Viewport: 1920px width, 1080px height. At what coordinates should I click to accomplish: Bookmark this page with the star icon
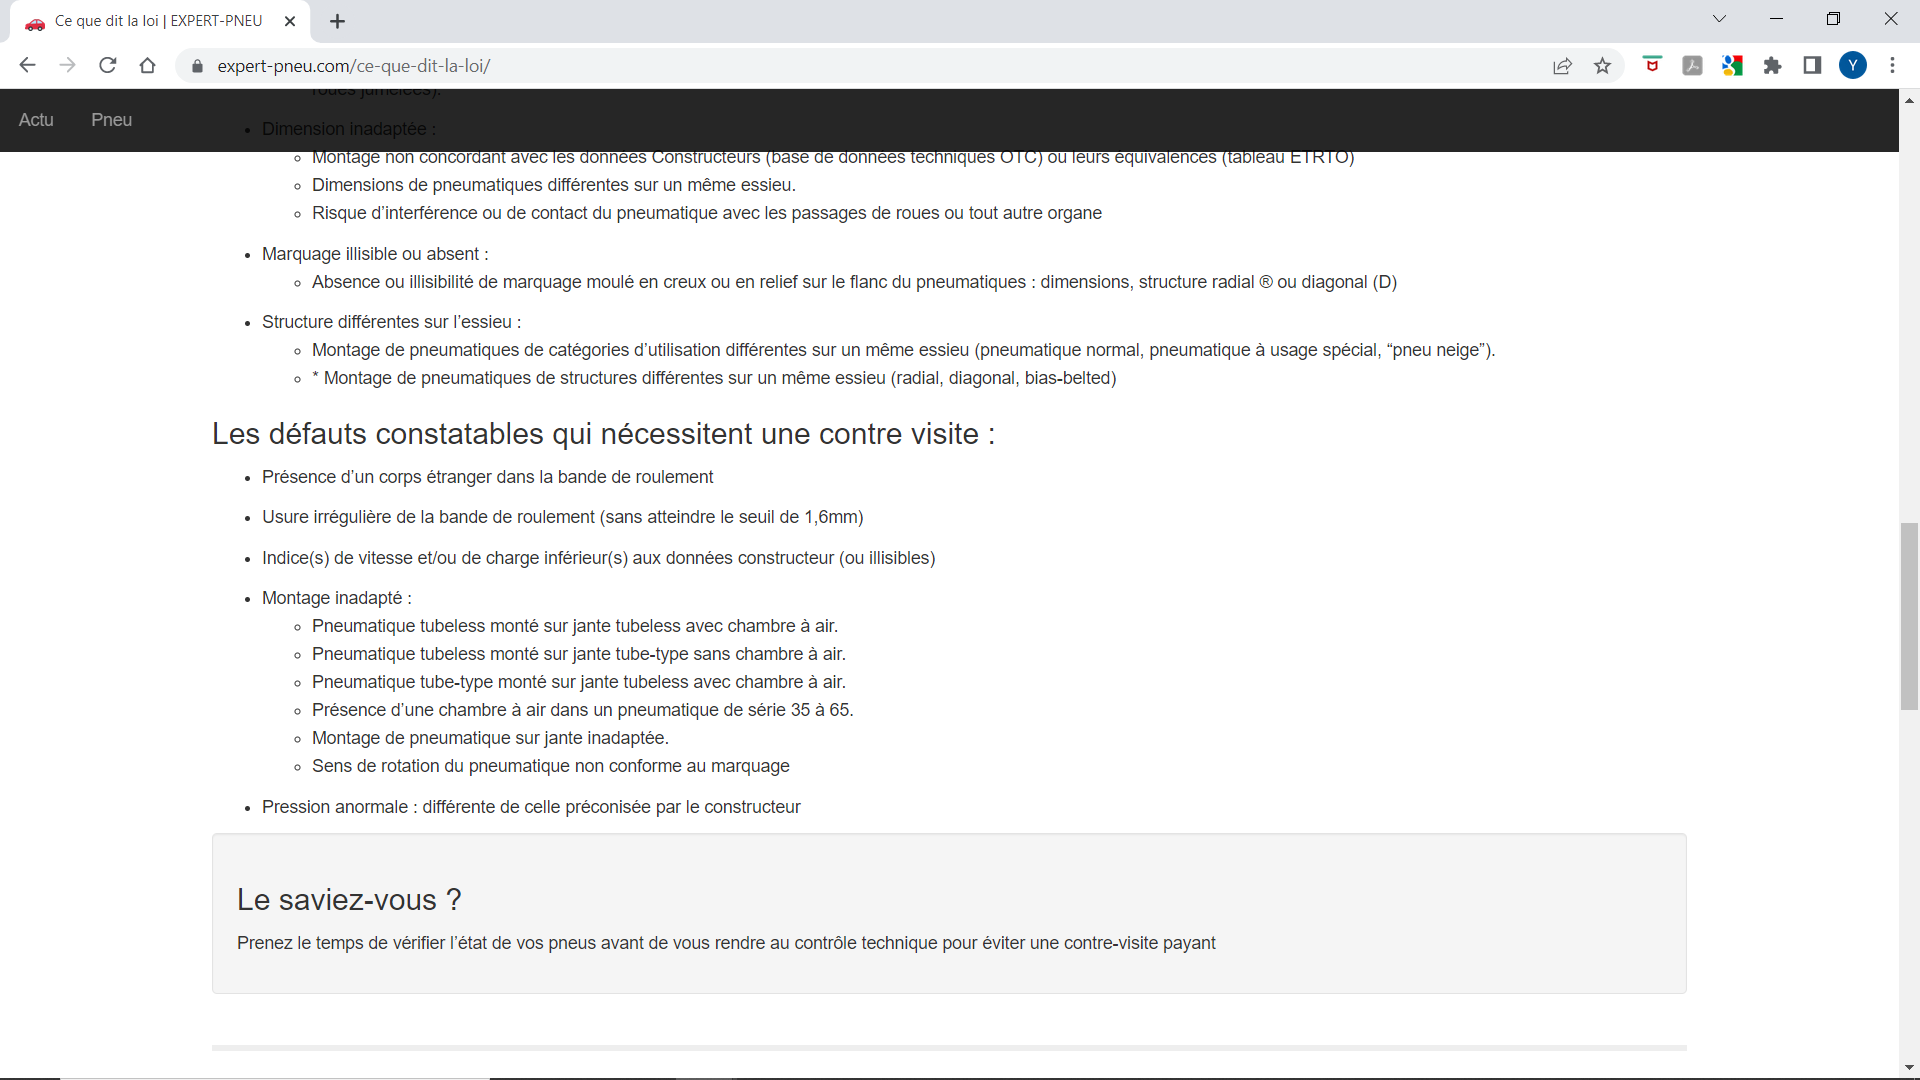1603,66
